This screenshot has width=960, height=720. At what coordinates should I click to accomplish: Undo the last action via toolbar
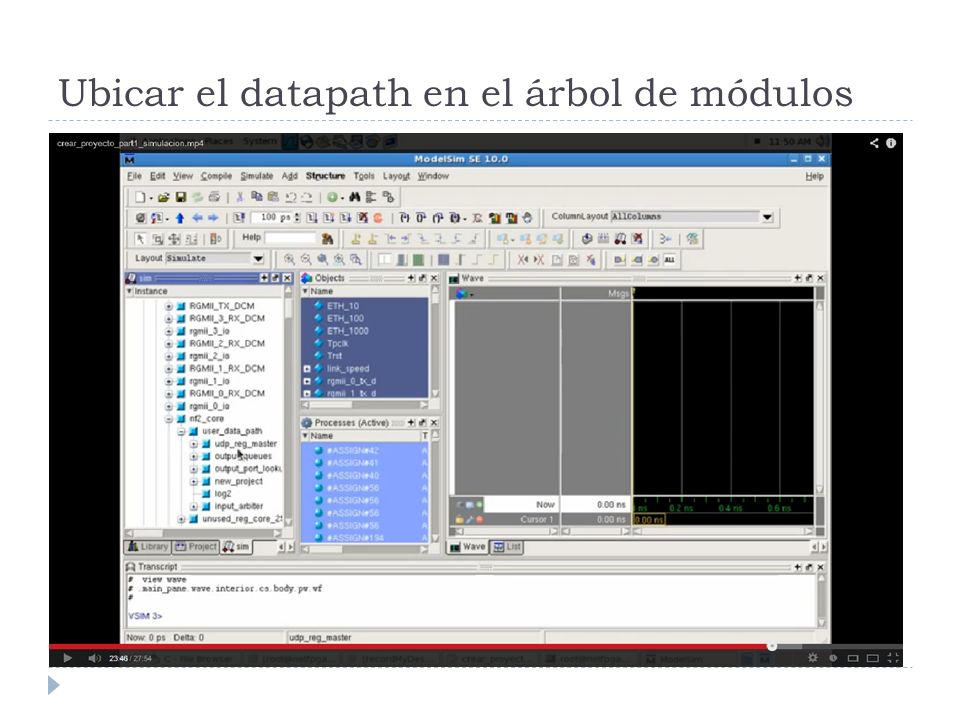point(290,197)
